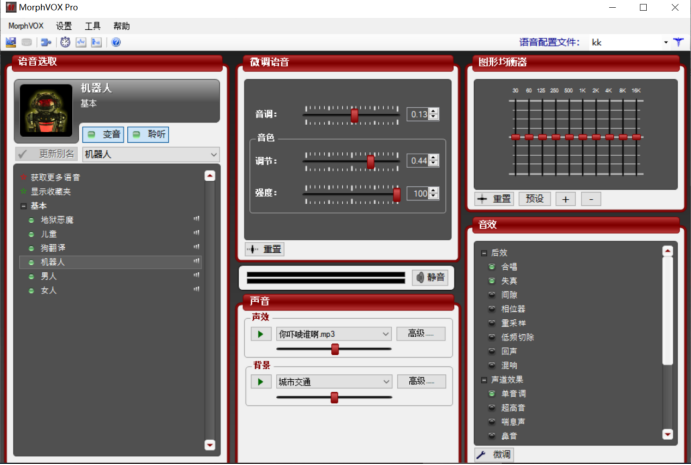
Task: Enable the 重采样 resample effect
Action: pyautogui.click(x=492, y=323)
